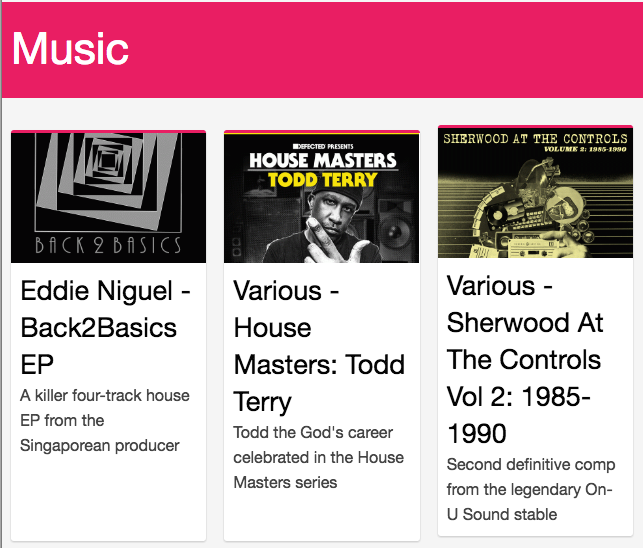This screenshot has height=548, width=643.
Task: Click the Second definitive comp description
Action: [x=528, y=489]
